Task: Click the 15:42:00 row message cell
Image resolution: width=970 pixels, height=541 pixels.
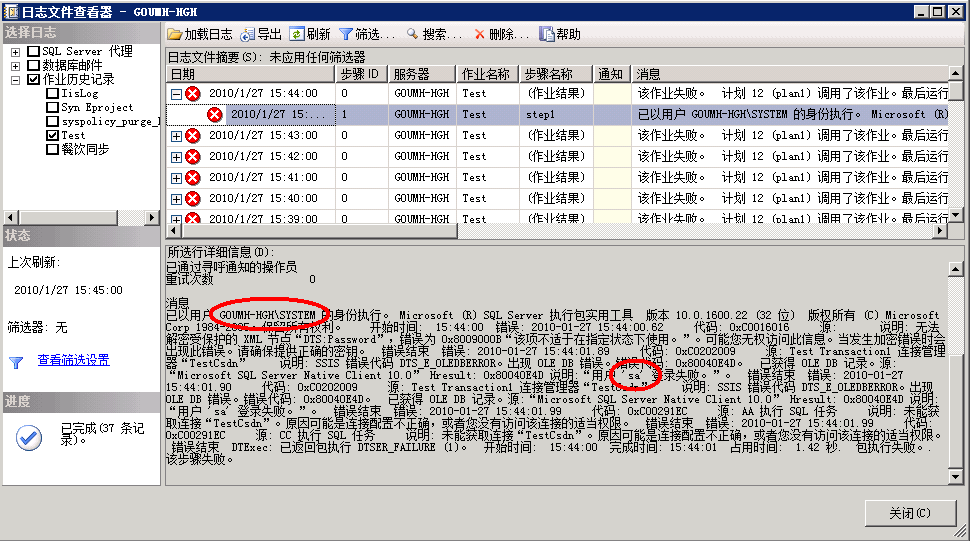Action: (789, 156)
